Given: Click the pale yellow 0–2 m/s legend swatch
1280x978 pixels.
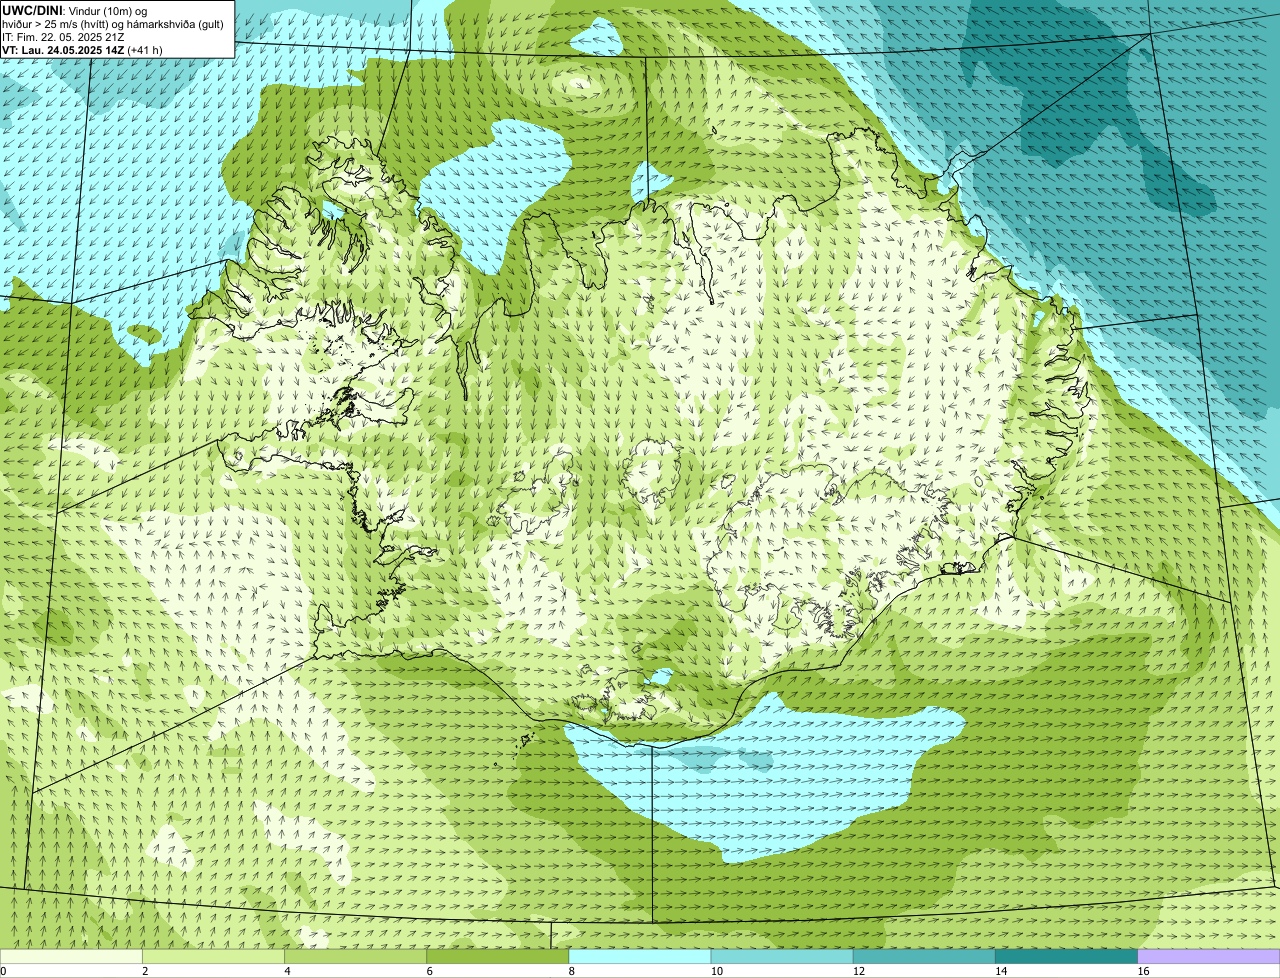Looking at the screenshot, I should tap(71, 957).
